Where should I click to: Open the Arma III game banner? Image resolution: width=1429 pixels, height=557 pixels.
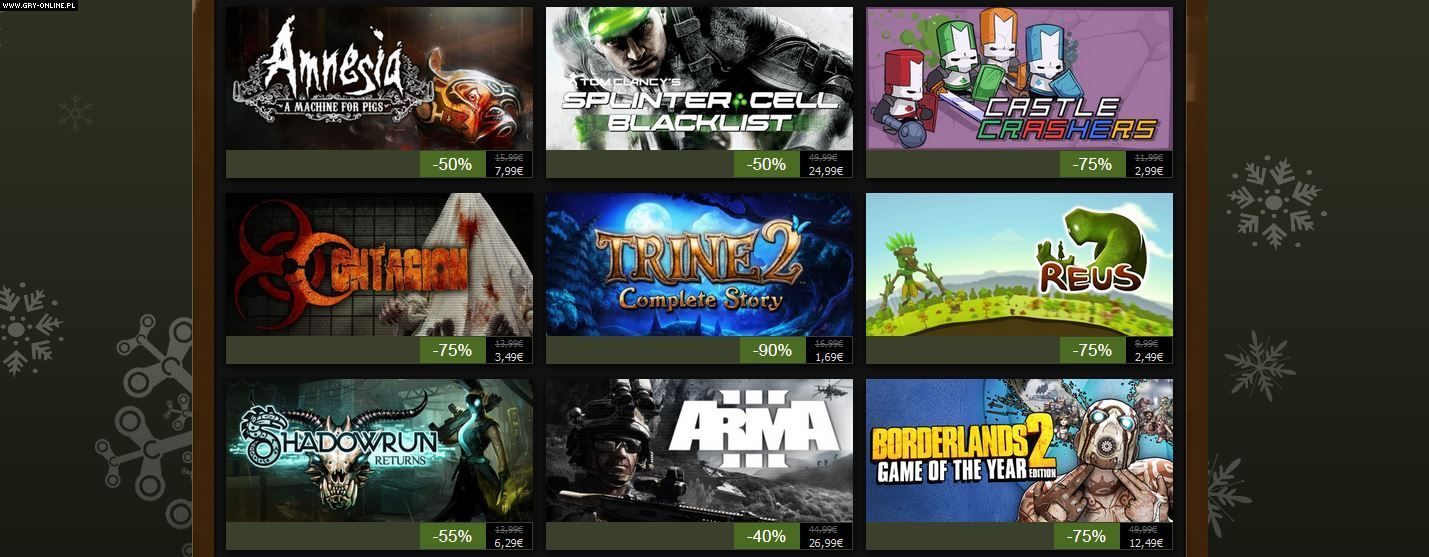(699, 450)
